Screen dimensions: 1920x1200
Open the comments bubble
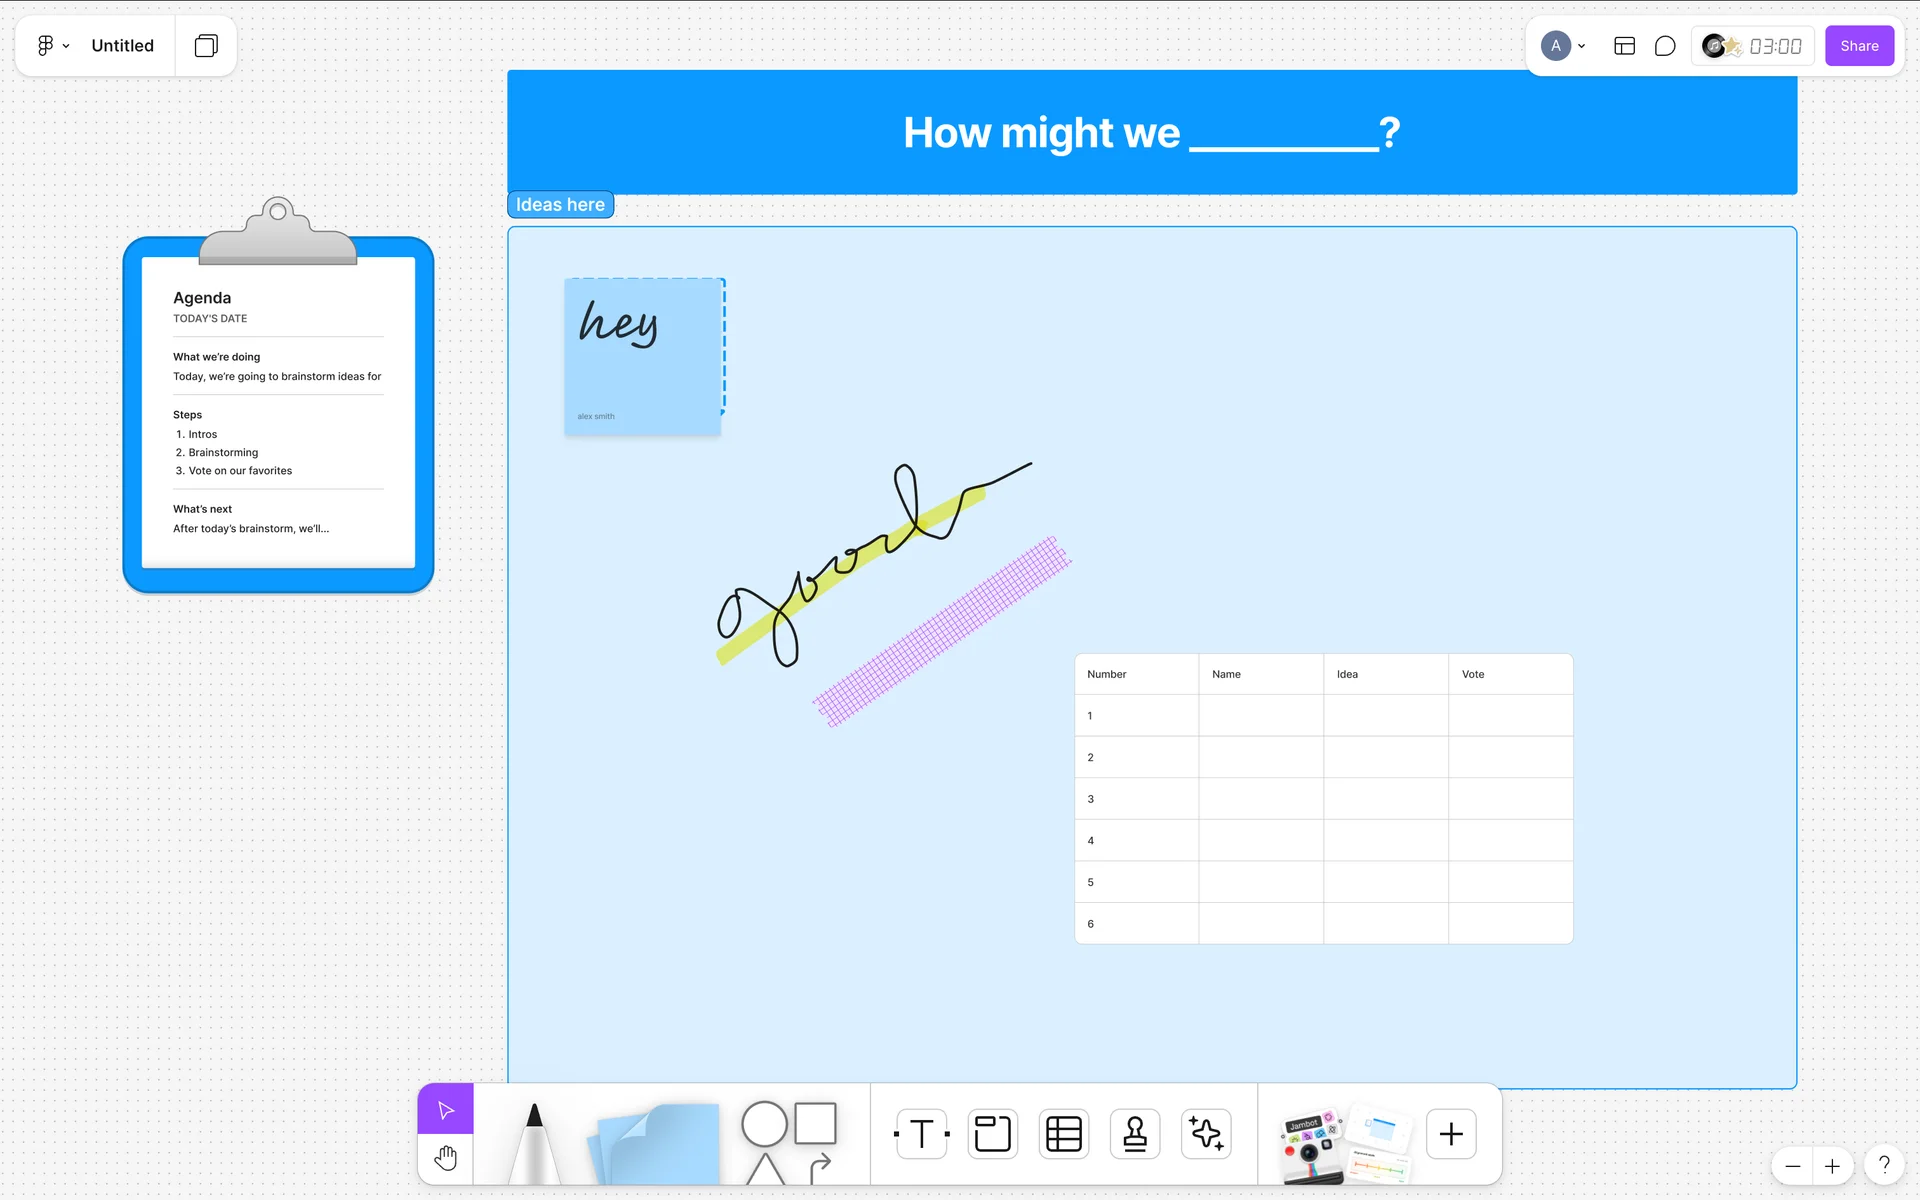click(1664, 46)
